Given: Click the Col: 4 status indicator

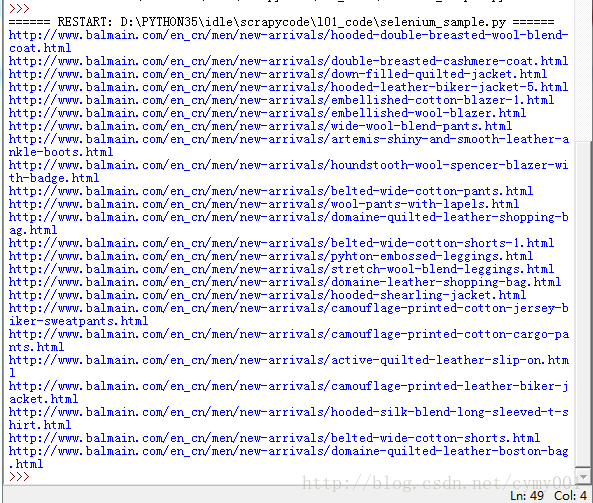Looking at the screenshot, I should (x=570, y=495).
